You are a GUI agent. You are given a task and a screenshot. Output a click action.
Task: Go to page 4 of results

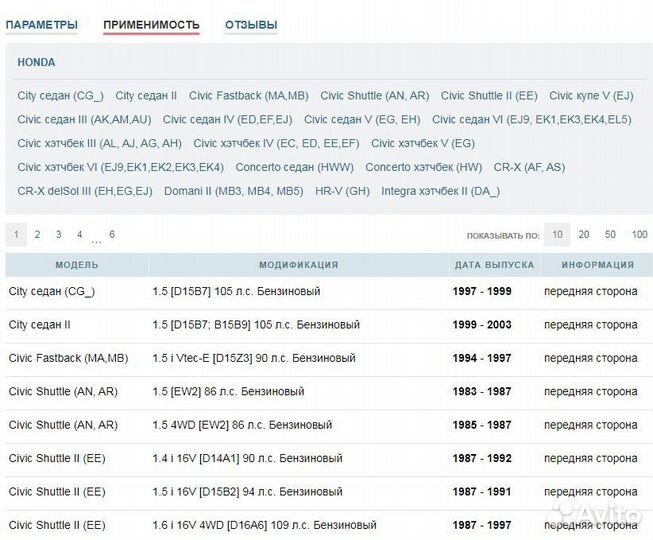pos(80,235)
